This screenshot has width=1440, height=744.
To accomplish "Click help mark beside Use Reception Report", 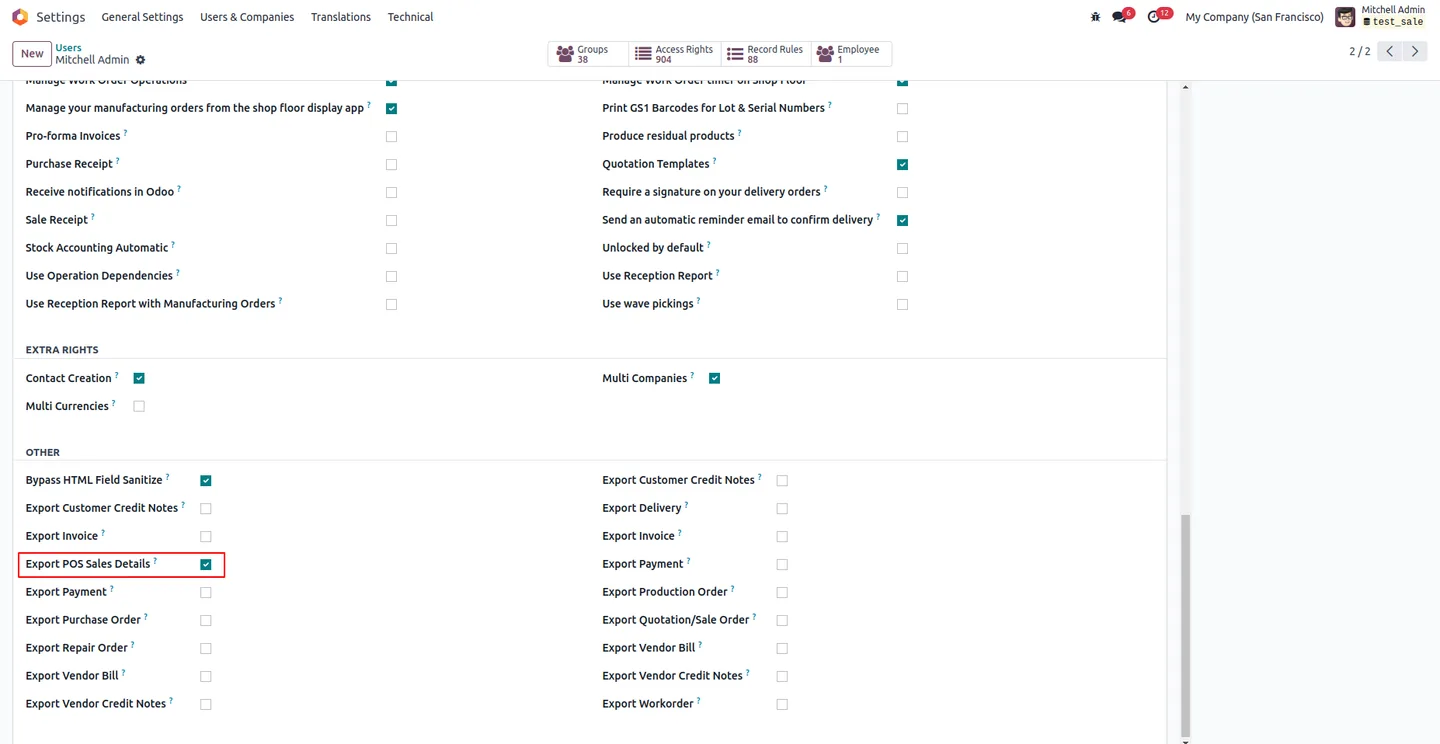I will pos(717,273).
